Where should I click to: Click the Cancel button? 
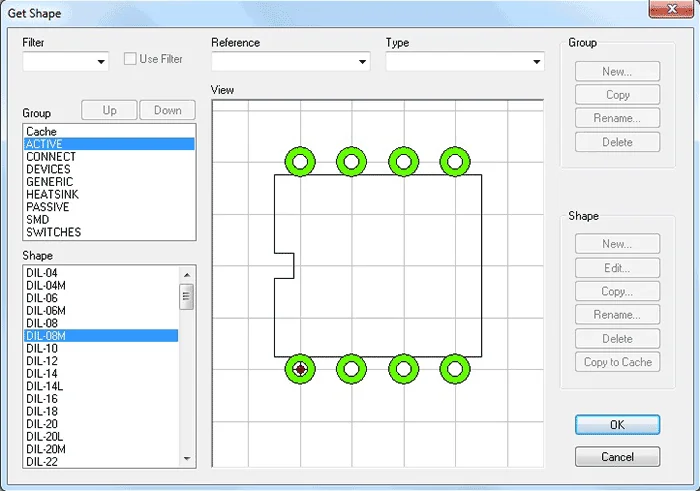[617, 457]
